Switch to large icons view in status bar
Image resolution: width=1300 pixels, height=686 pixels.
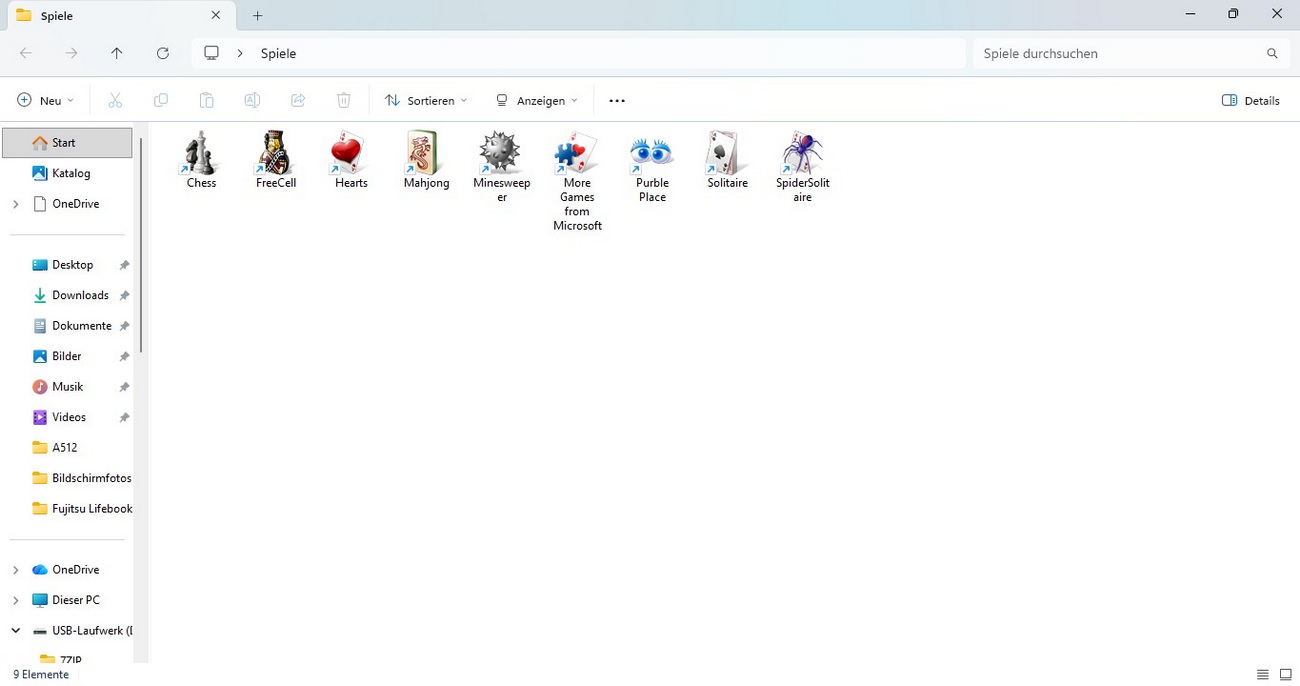coord(1286,675)
